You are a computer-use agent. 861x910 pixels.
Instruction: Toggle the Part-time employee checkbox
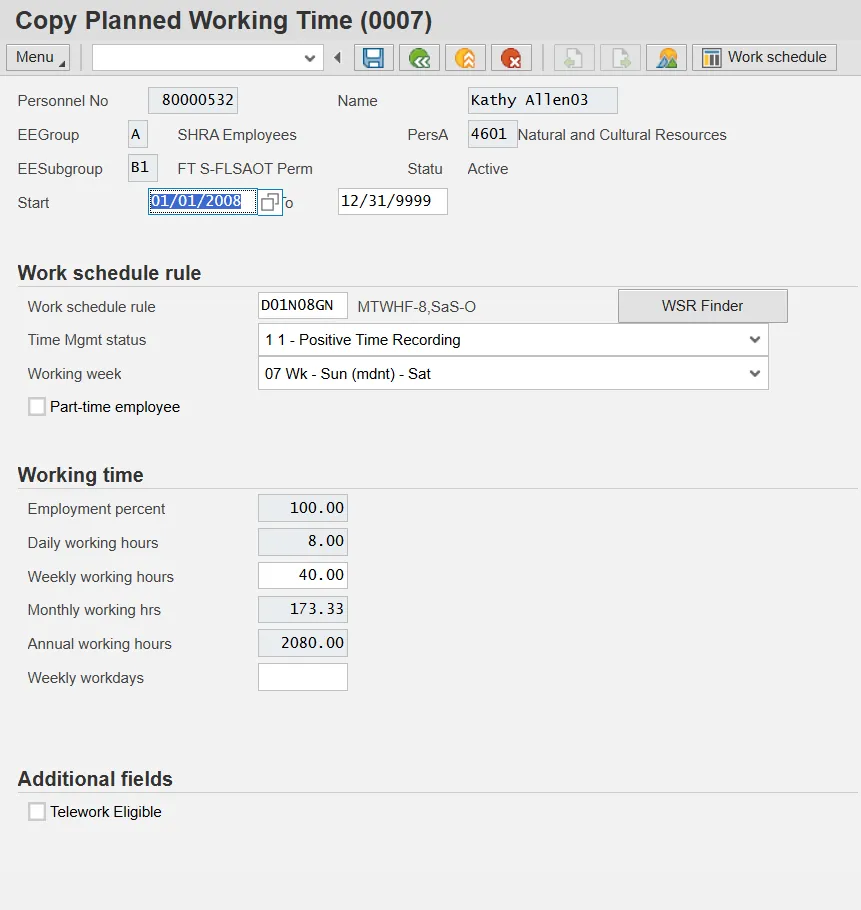point(37,406)
